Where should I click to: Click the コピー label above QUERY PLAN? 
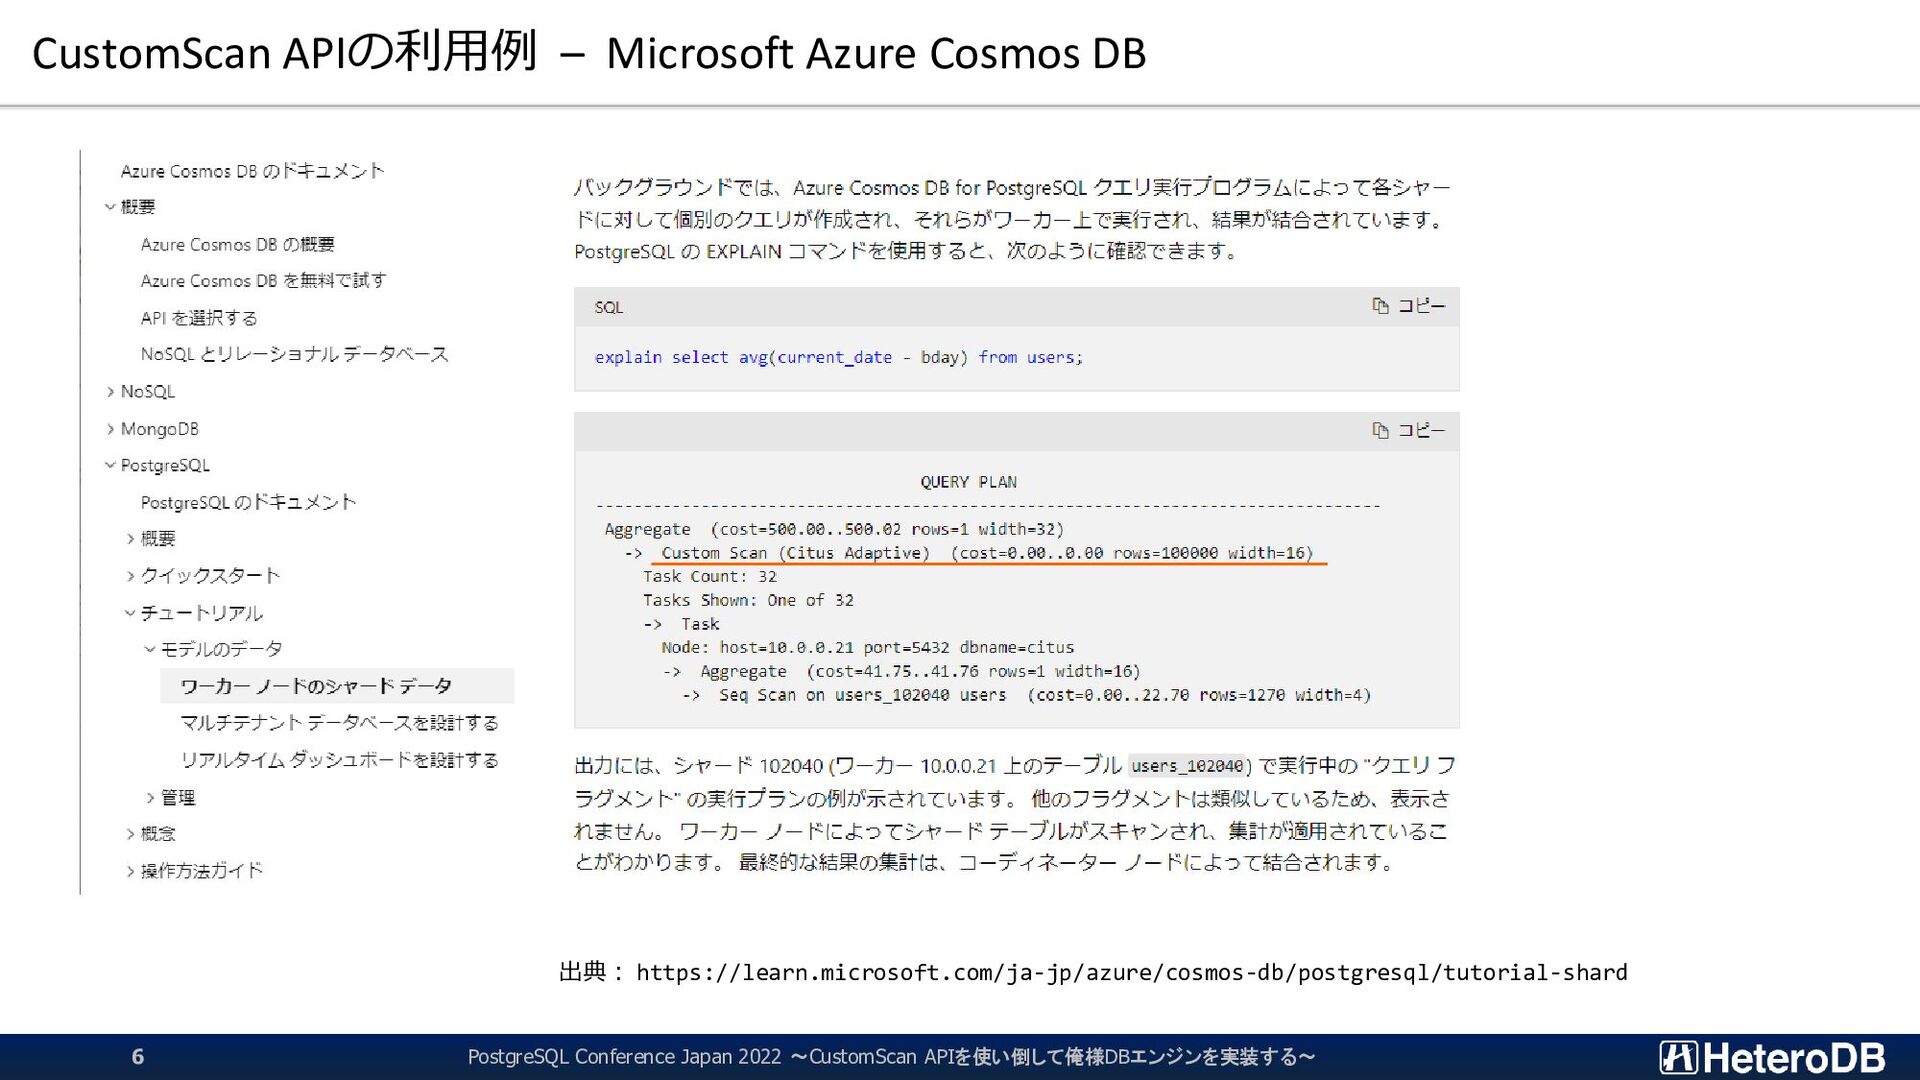coord(1421,430)
